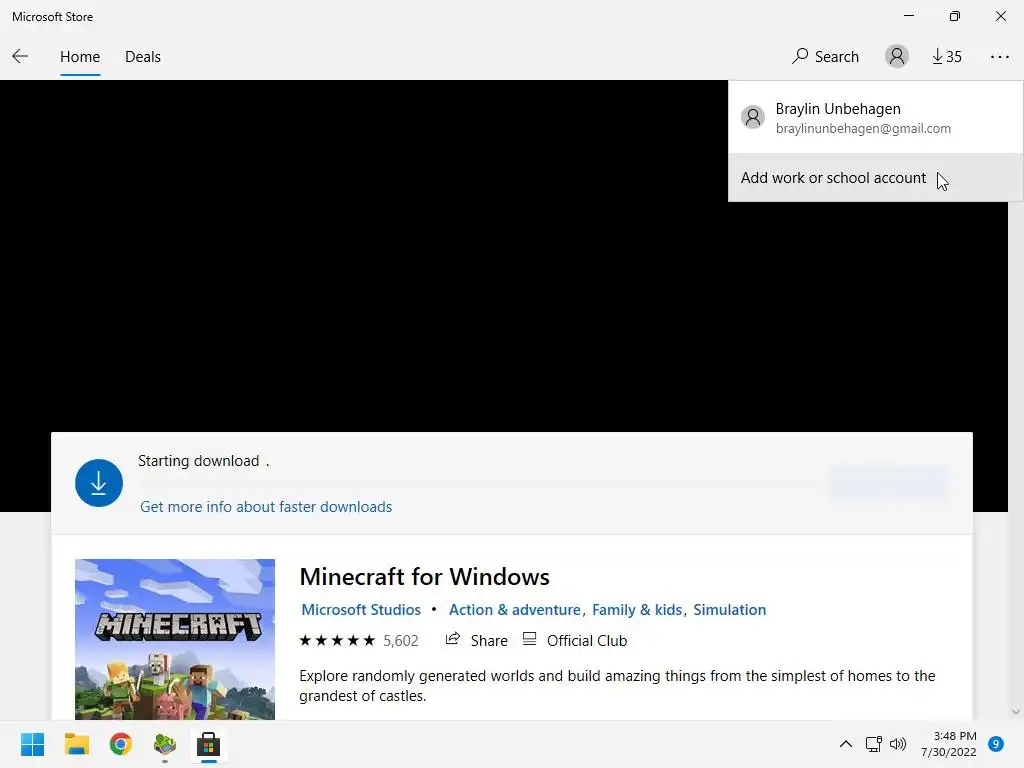This screenshot has height=768, width=1024.
Task: Click the download progress bar
Action: point(477,483)
